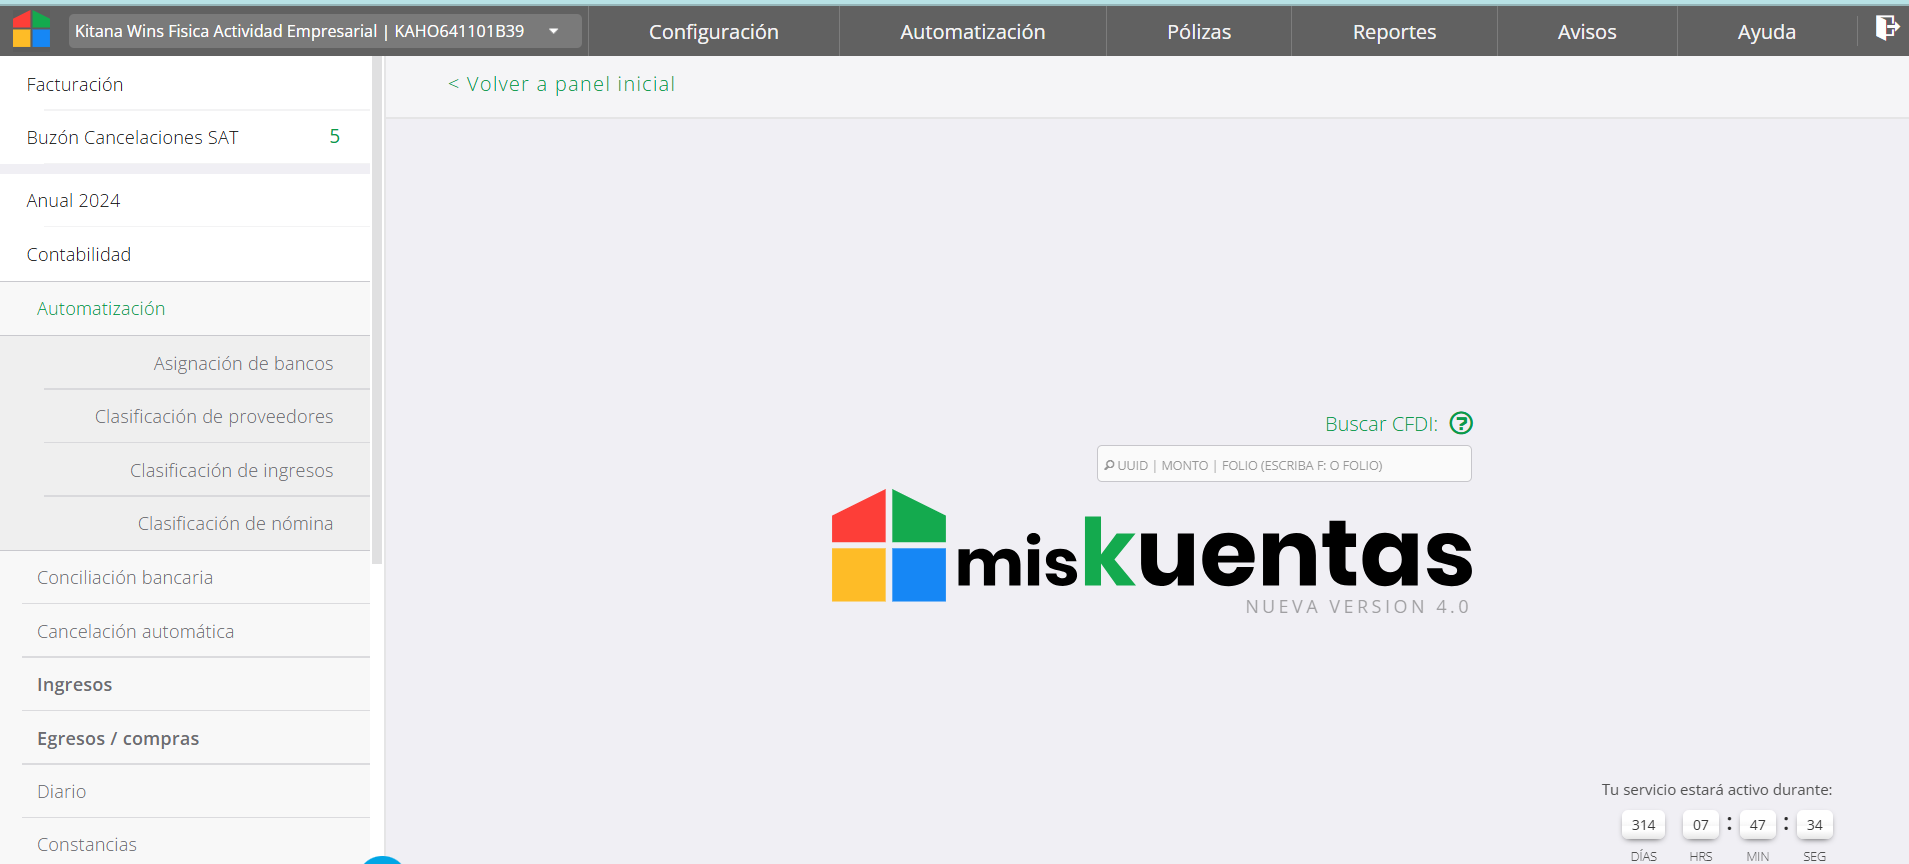
Task: Open Buzón Cancelaciones SAT
Action: [x=133, y=138]
